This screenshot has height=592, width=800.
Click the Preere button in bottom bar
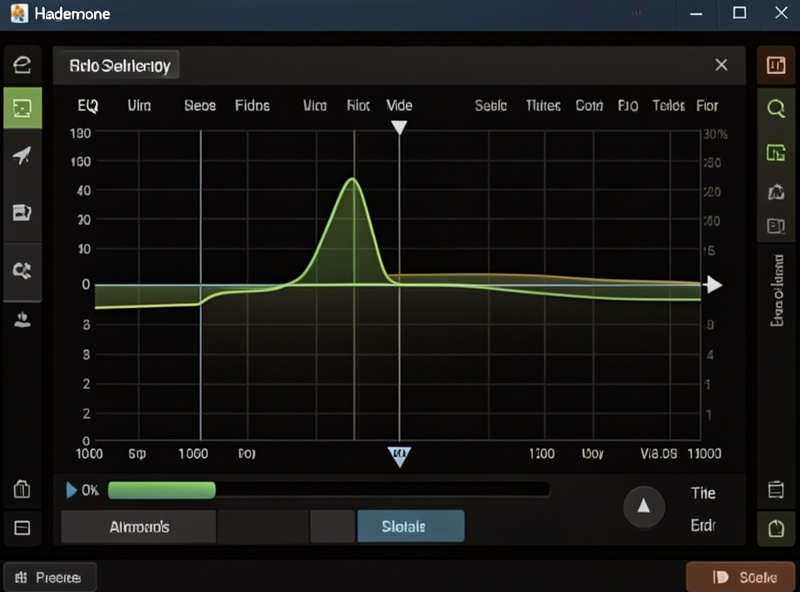click(x=50, y=577)
